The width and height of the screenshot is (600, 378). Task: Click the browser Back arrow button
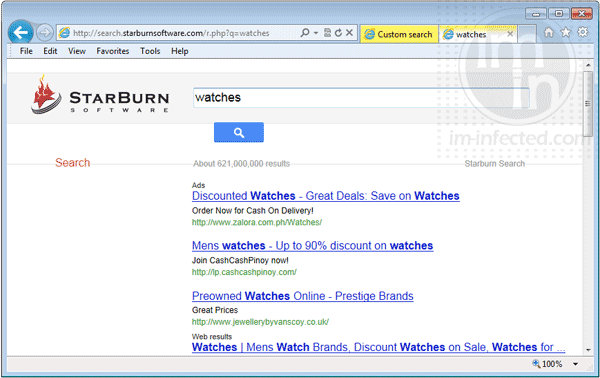tap(20, 32)
